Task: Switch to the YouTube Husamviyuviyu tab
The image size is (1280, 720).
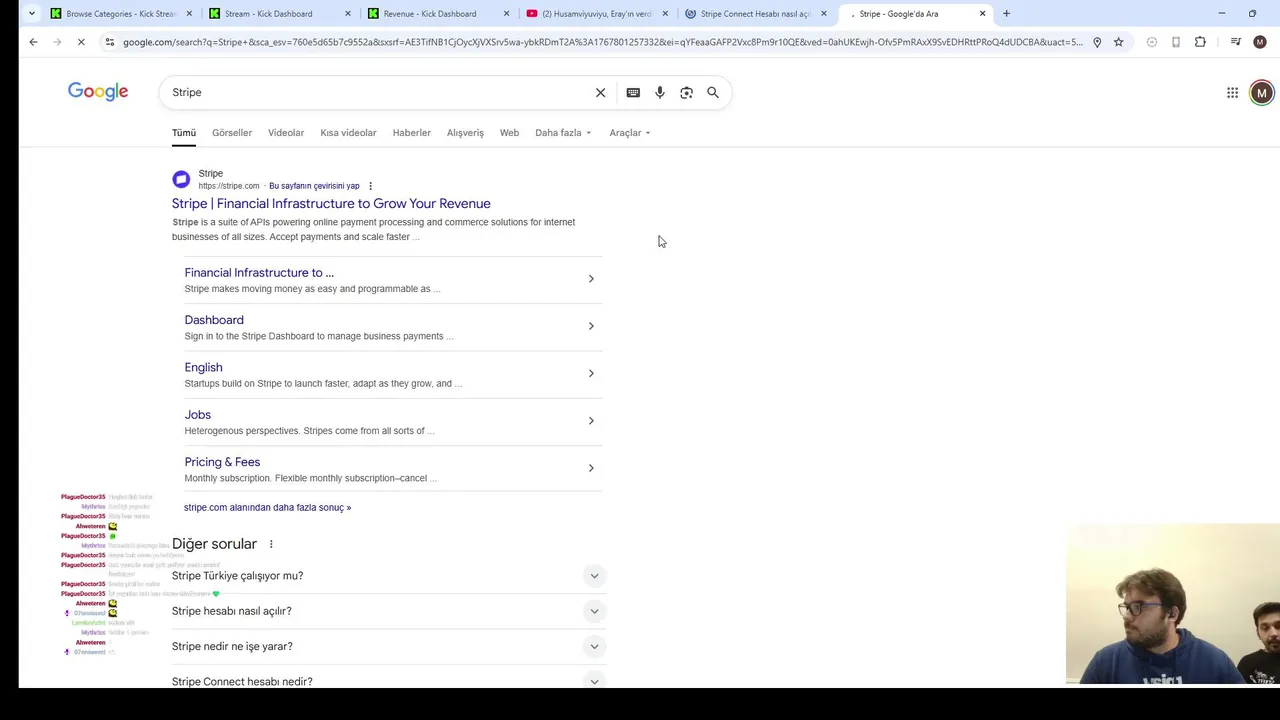Action: (x=597, y=14)
